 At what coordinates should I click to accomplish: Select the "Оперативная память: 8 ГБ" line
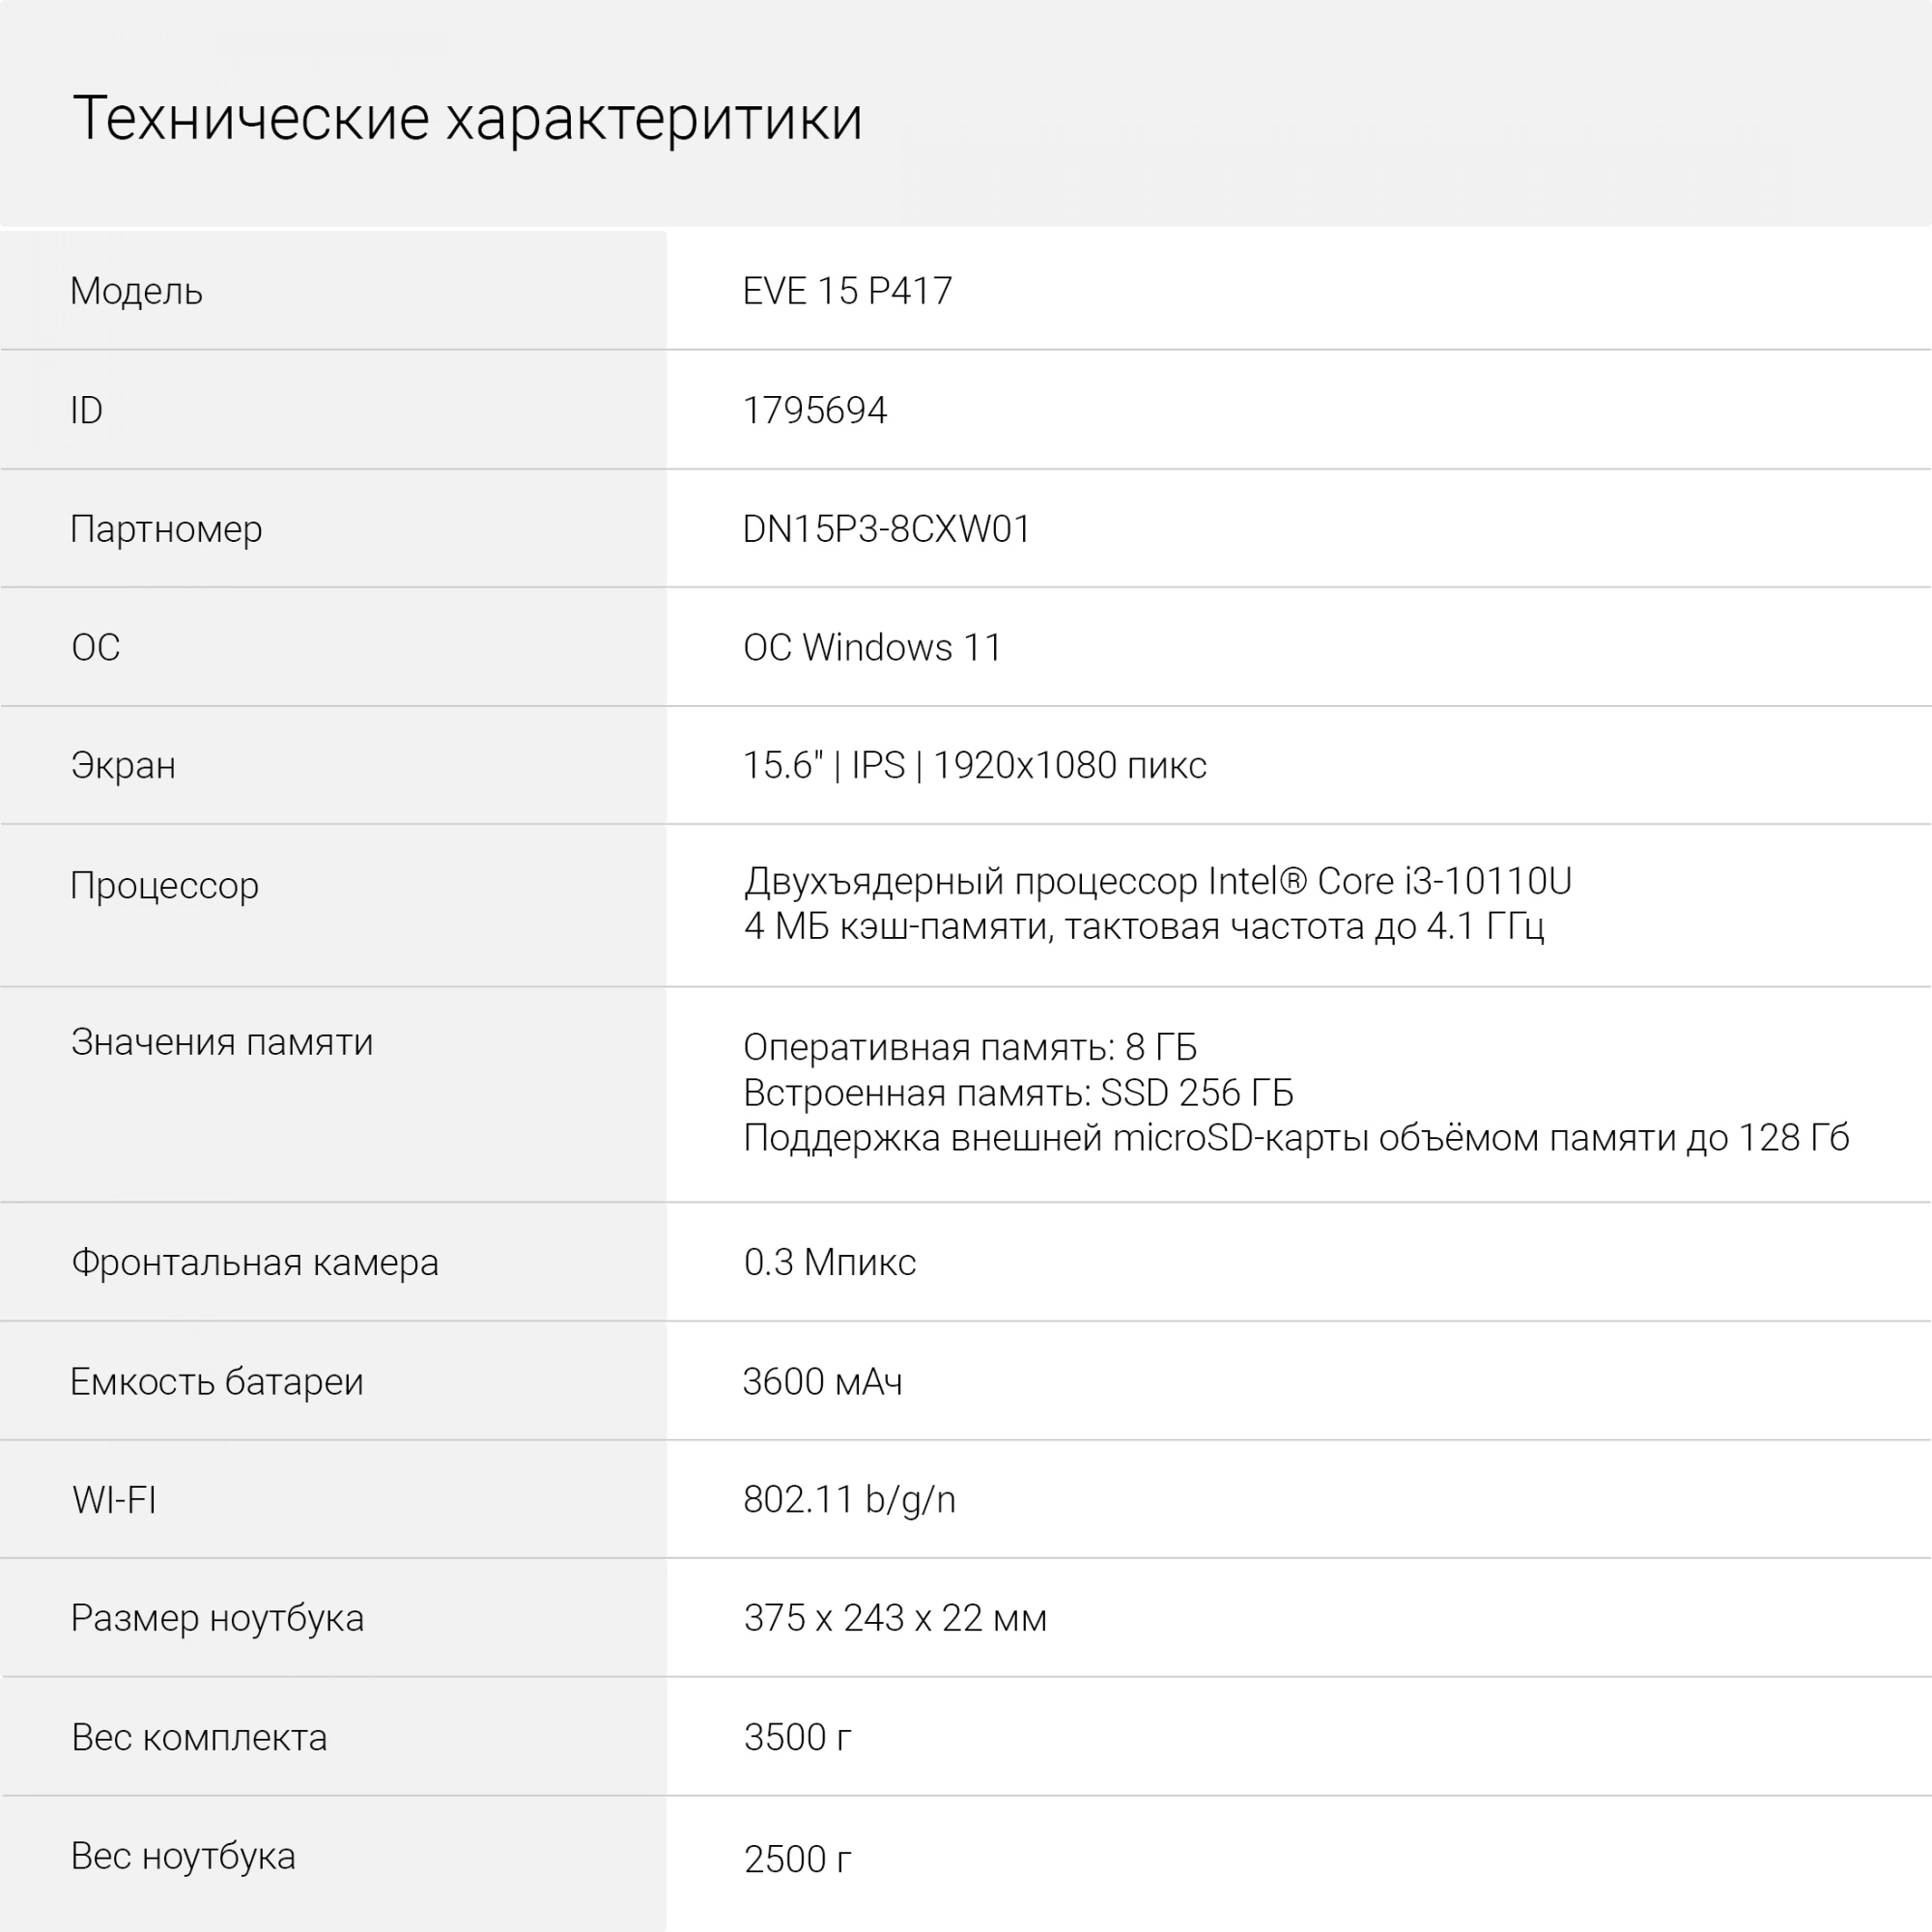(969, 1047)
